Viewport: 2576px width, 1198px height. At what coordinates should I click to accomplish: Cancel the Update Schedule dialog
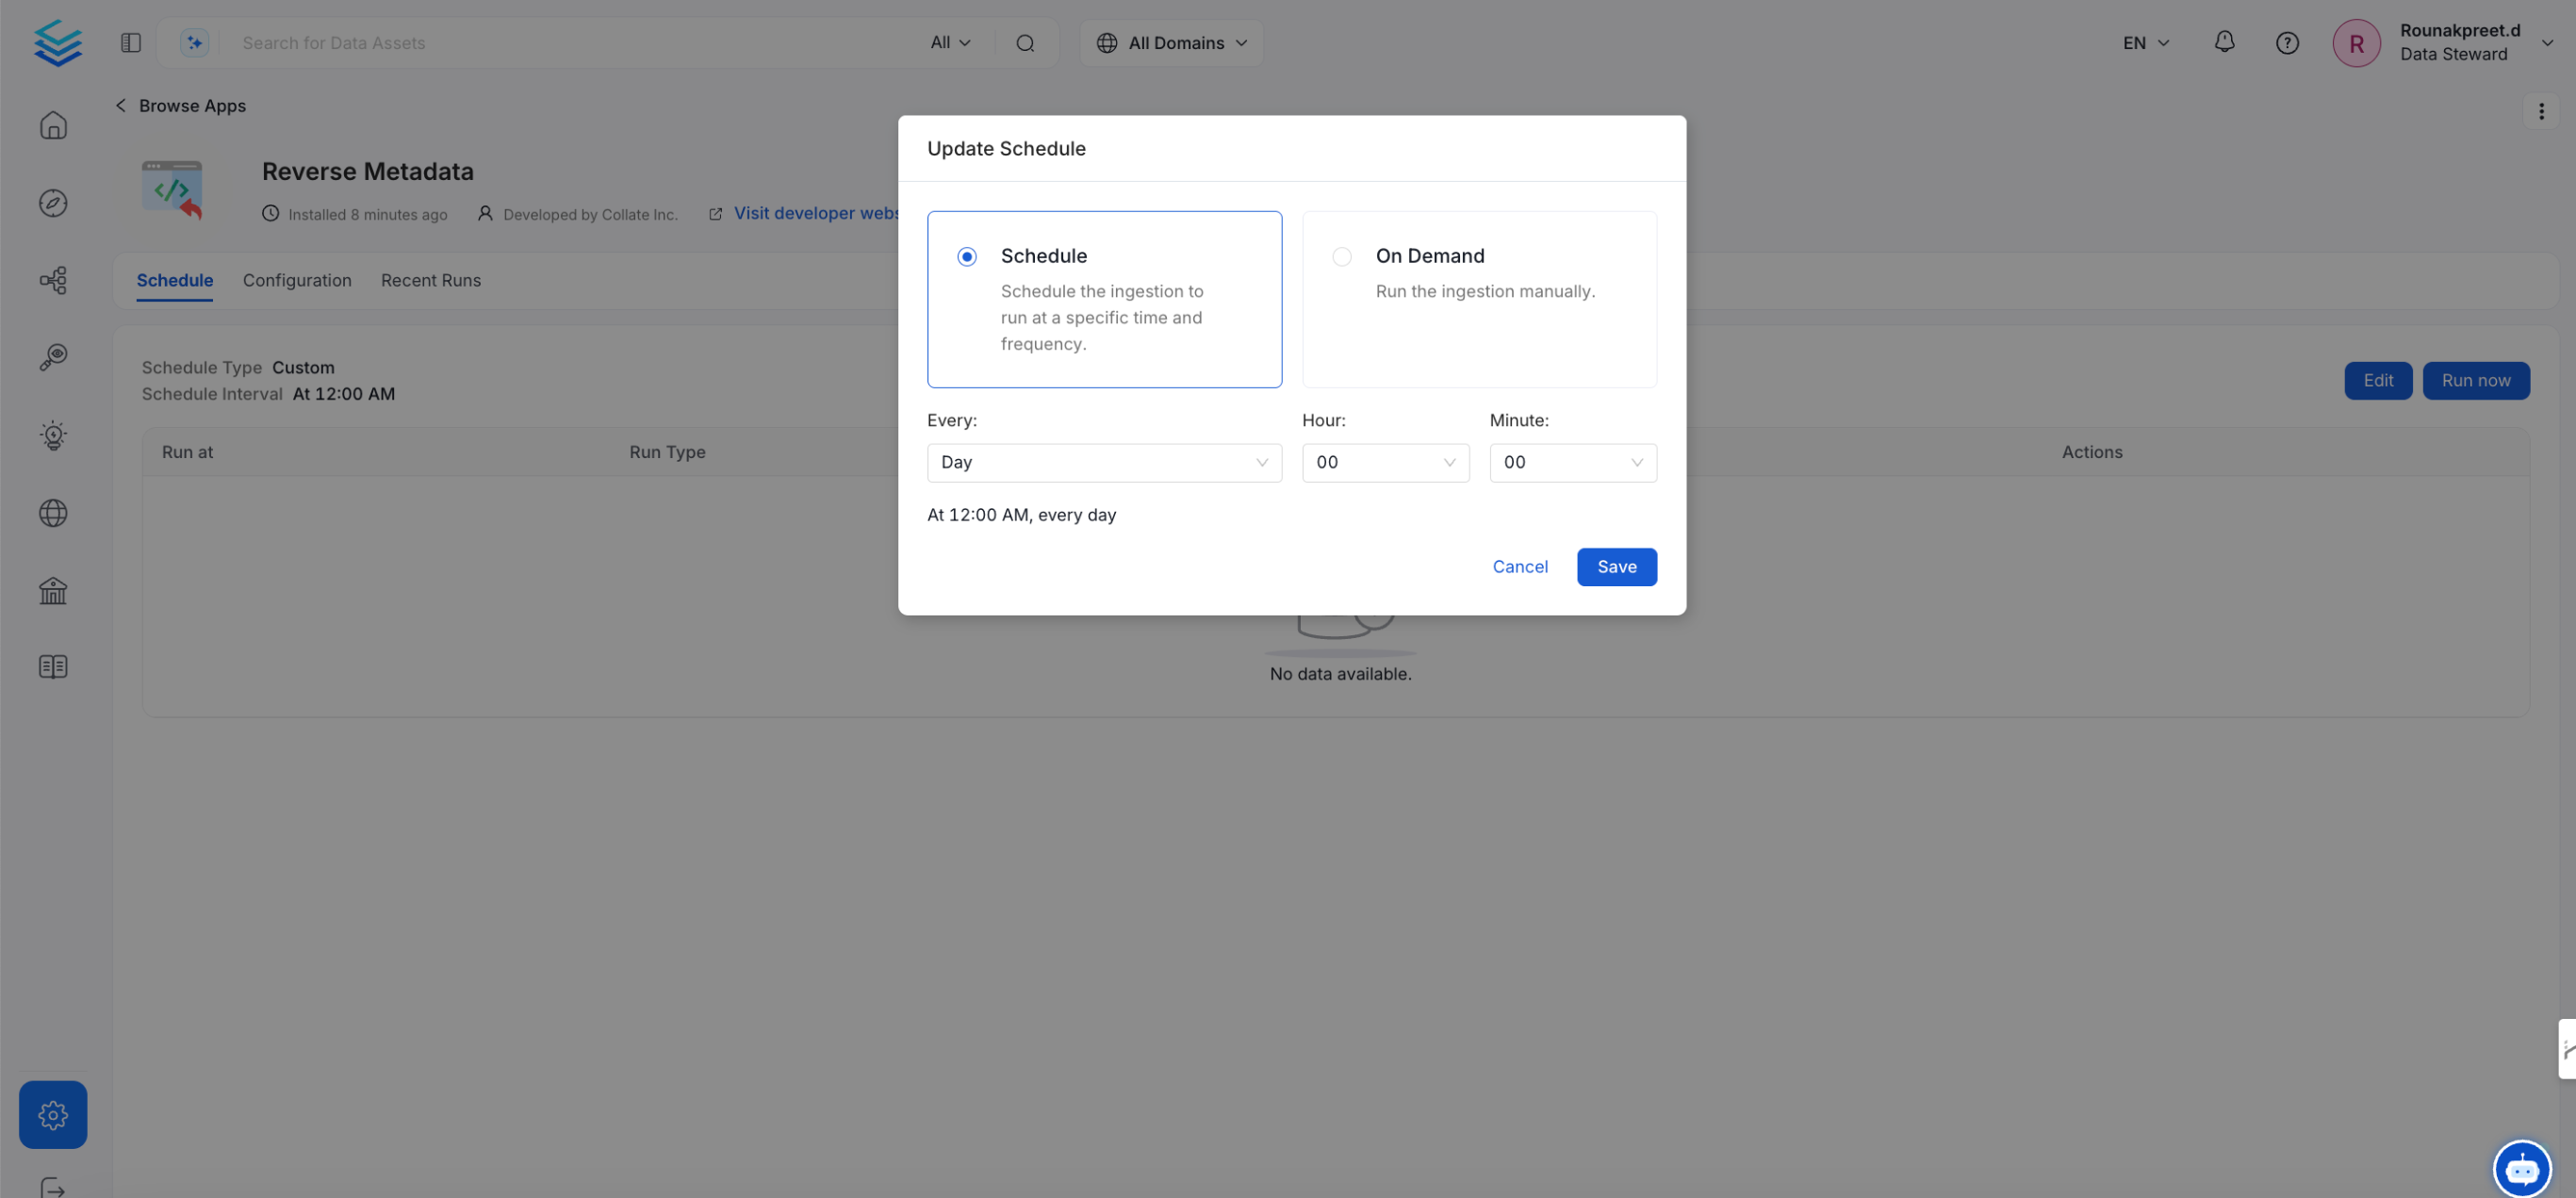tap(1519, 567)
